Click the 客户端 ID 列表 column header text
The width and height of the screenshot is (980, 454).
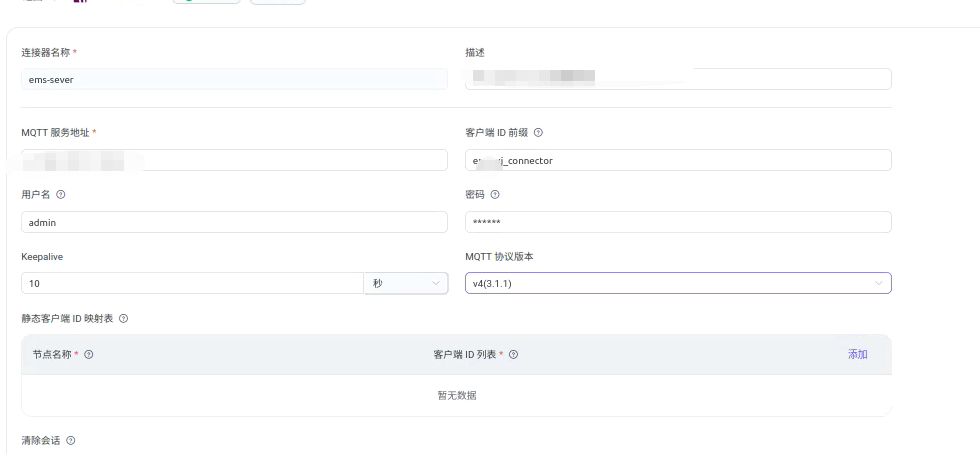pyautogui.click(x=465, y=355)
